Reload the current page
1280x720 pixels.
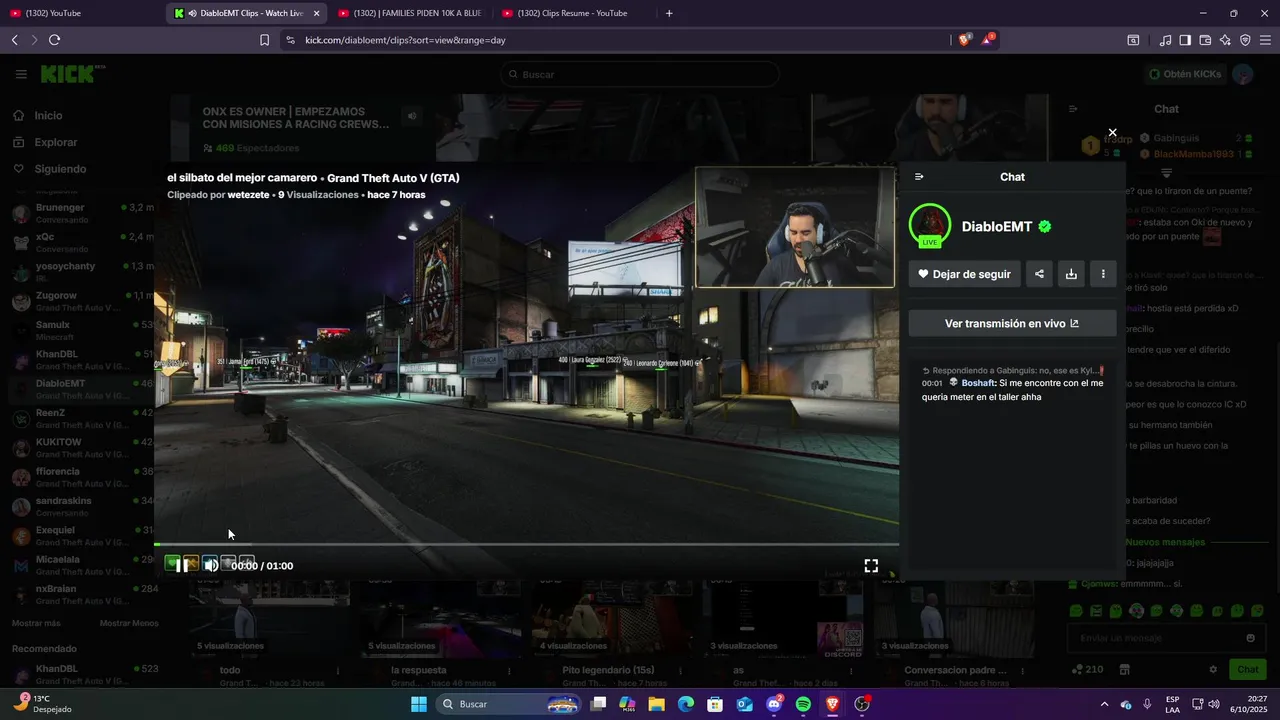(x=54, y=40)
